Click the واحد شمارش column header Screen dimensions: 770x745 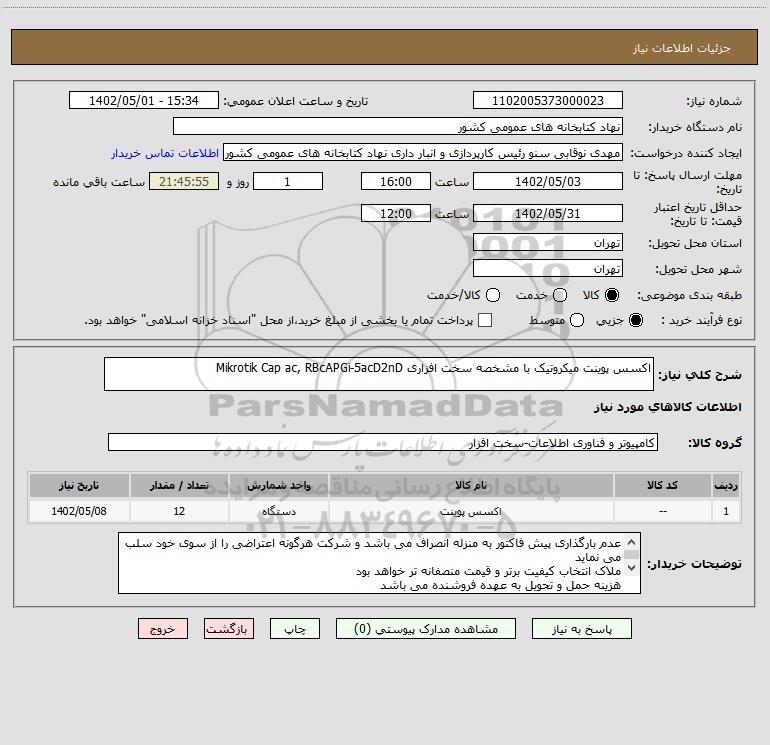(x=278, y=485)
